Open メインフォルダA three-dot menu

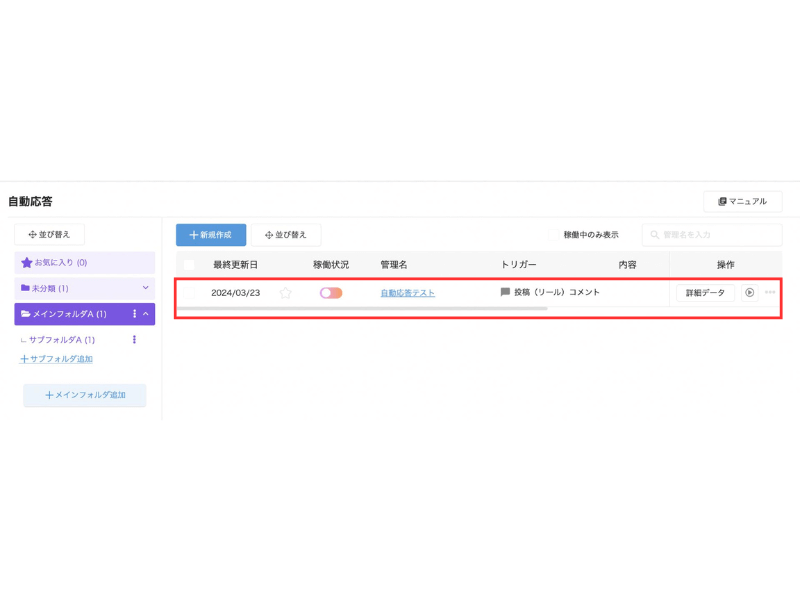pos(135,314)
